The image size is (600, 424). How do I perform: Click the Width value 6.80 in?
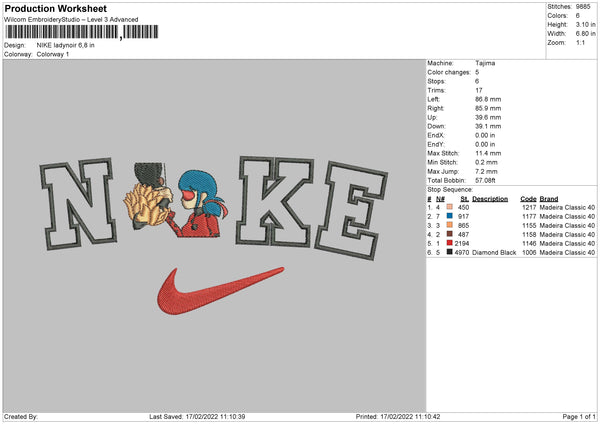tap(585, 34)
